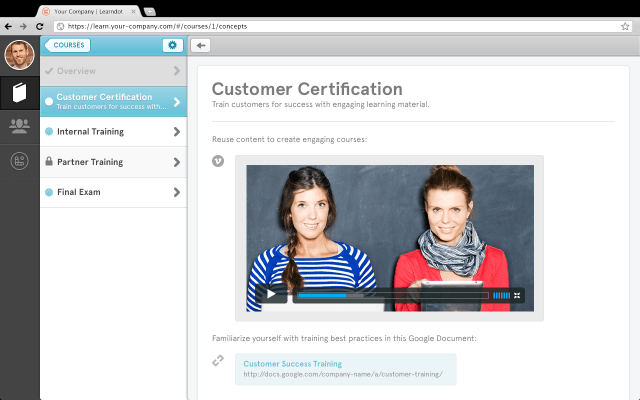Click the bottom circular sidebar icon
640x400 pixels.
coord(19,160)
